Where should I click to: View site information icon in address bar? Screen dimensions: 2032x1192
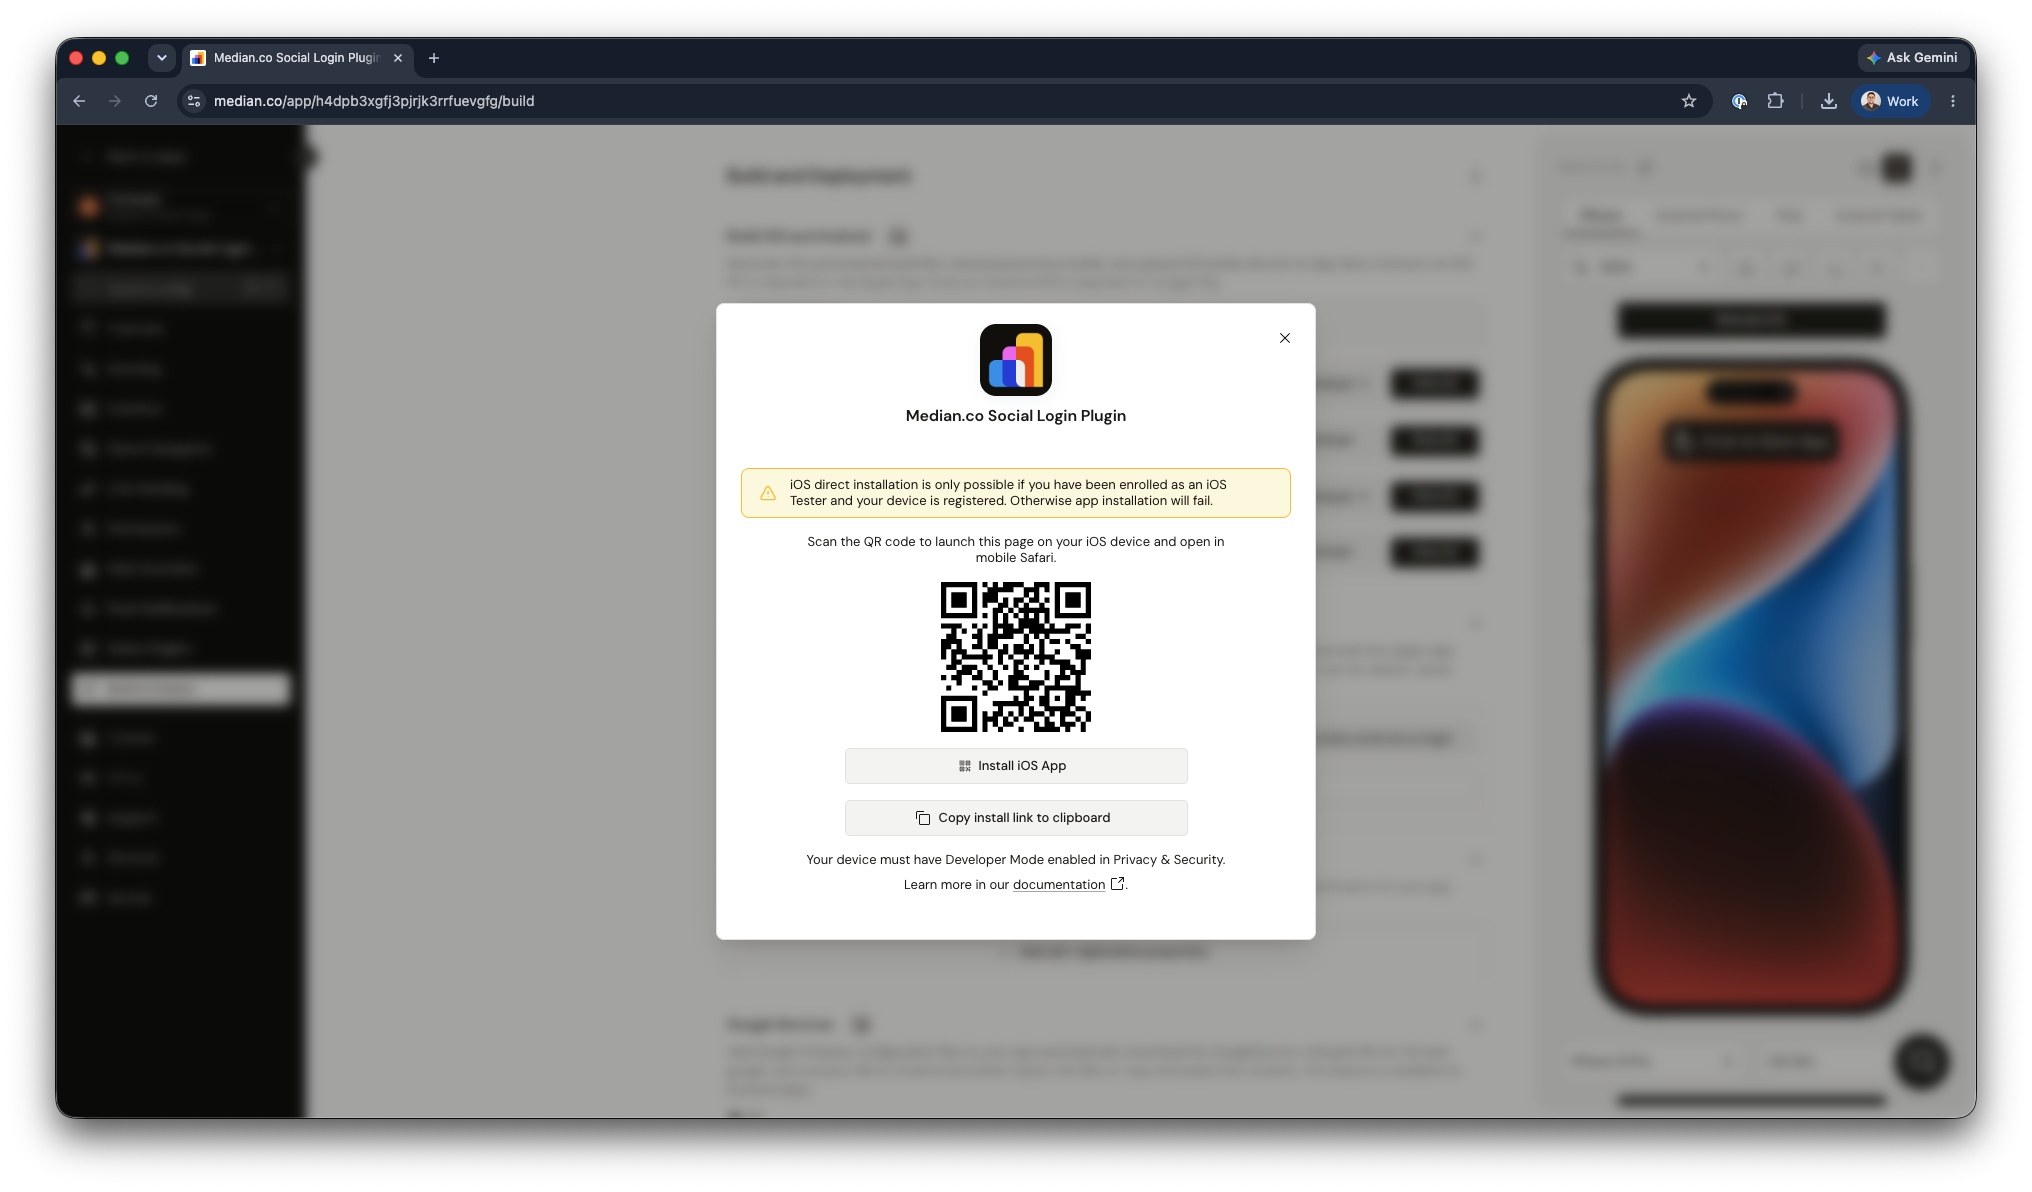coord(194,101)
